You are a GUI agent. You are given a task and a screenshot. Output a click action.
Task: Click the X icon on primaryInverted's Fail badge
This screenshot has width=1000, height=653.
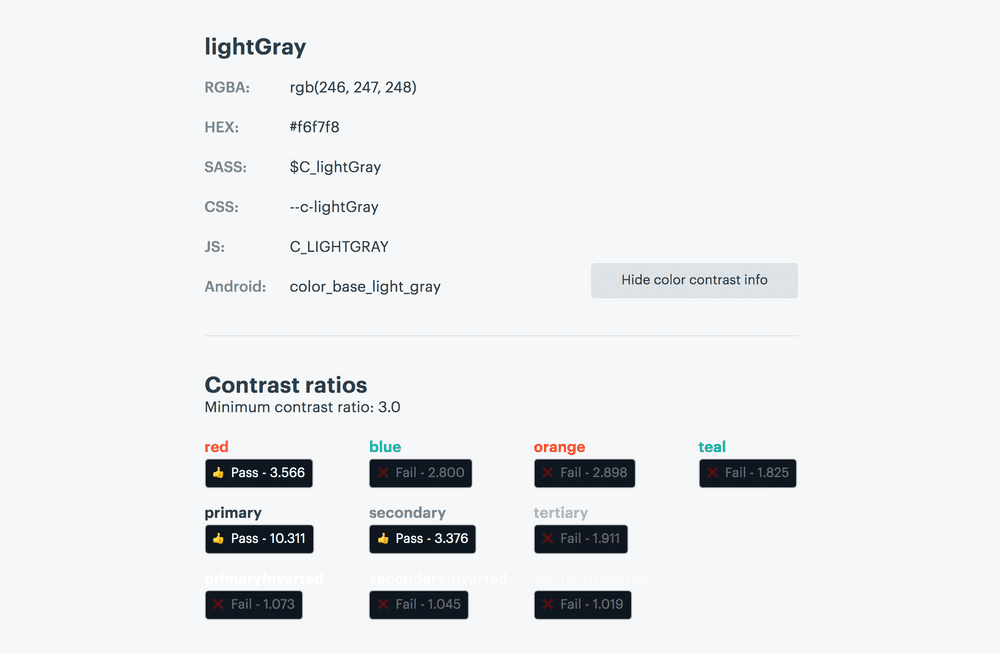point(219,604)
